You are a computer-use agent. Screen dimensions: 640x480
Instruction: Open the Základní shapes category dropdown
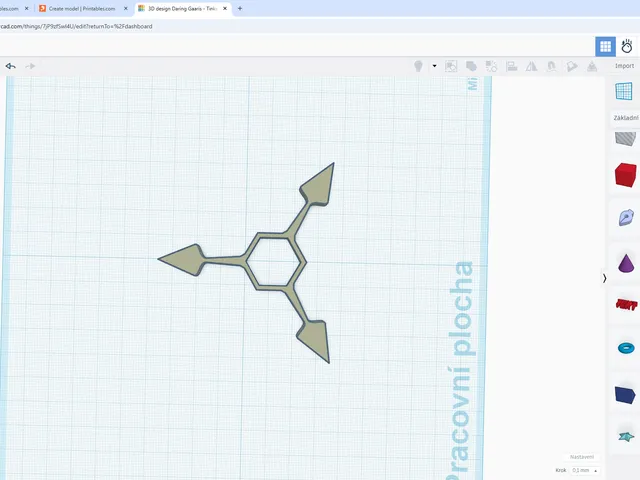pos(625,118)
